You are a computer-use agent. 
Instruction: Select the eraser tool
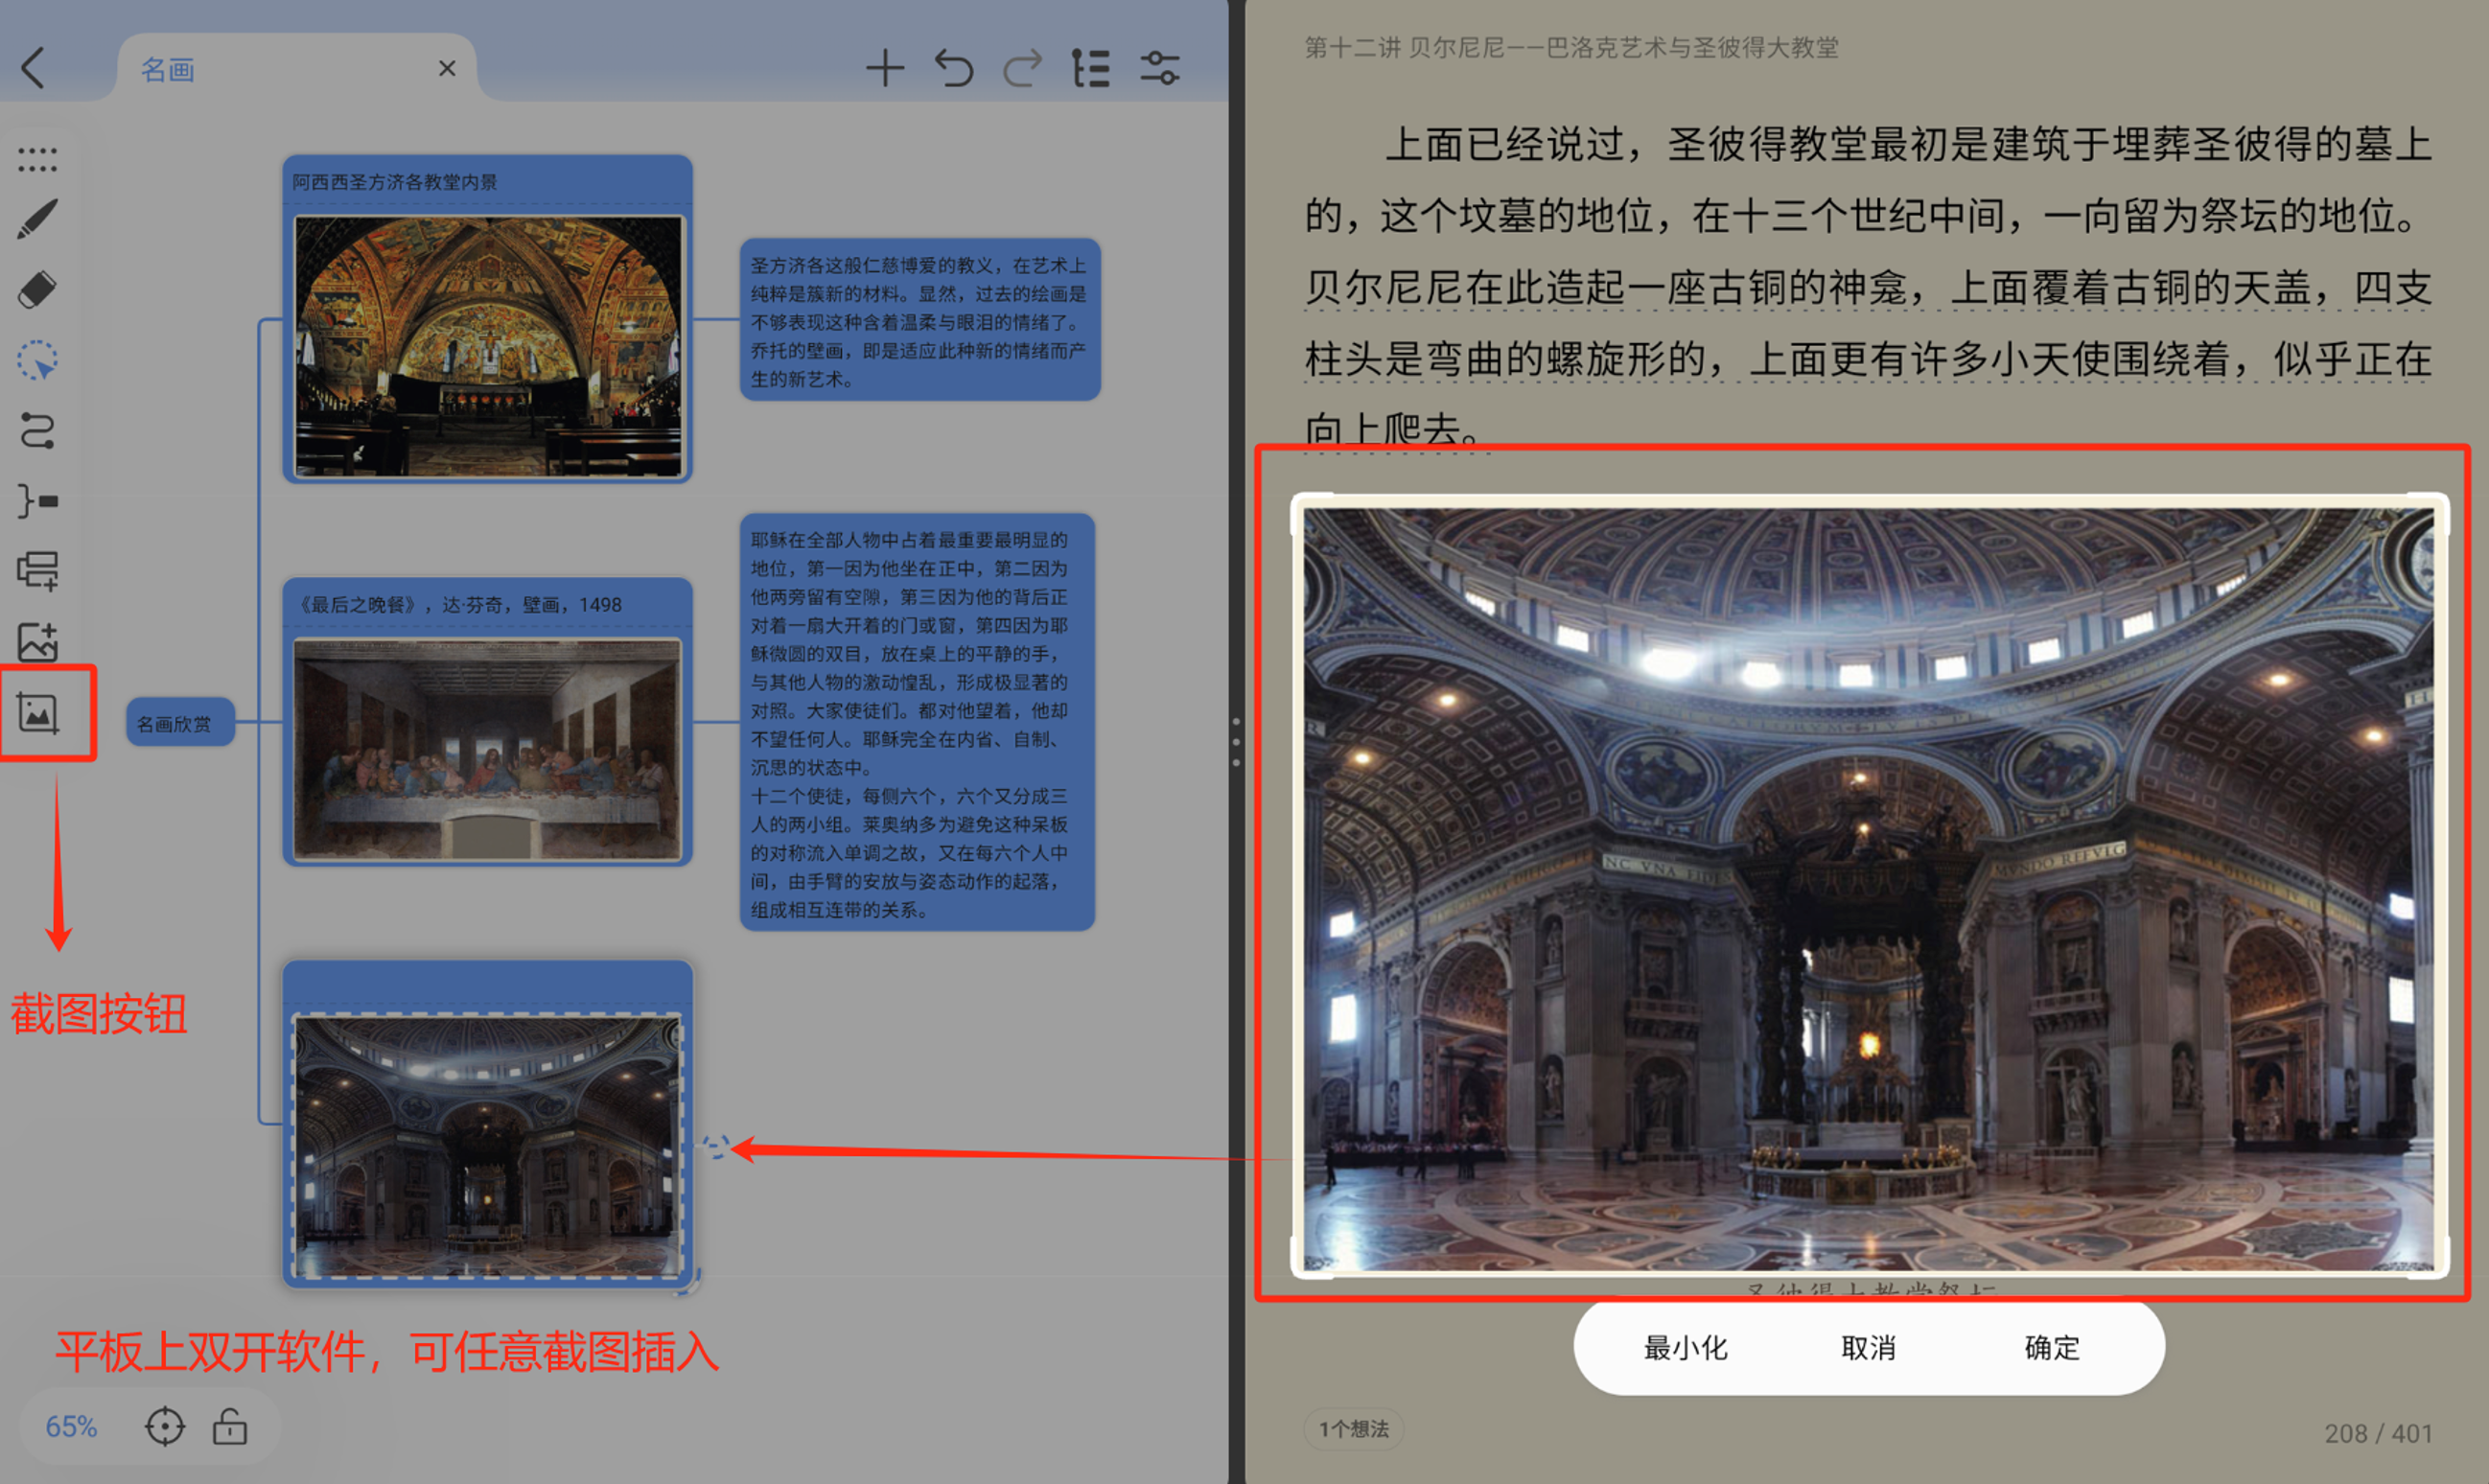(x=38, y=290)
